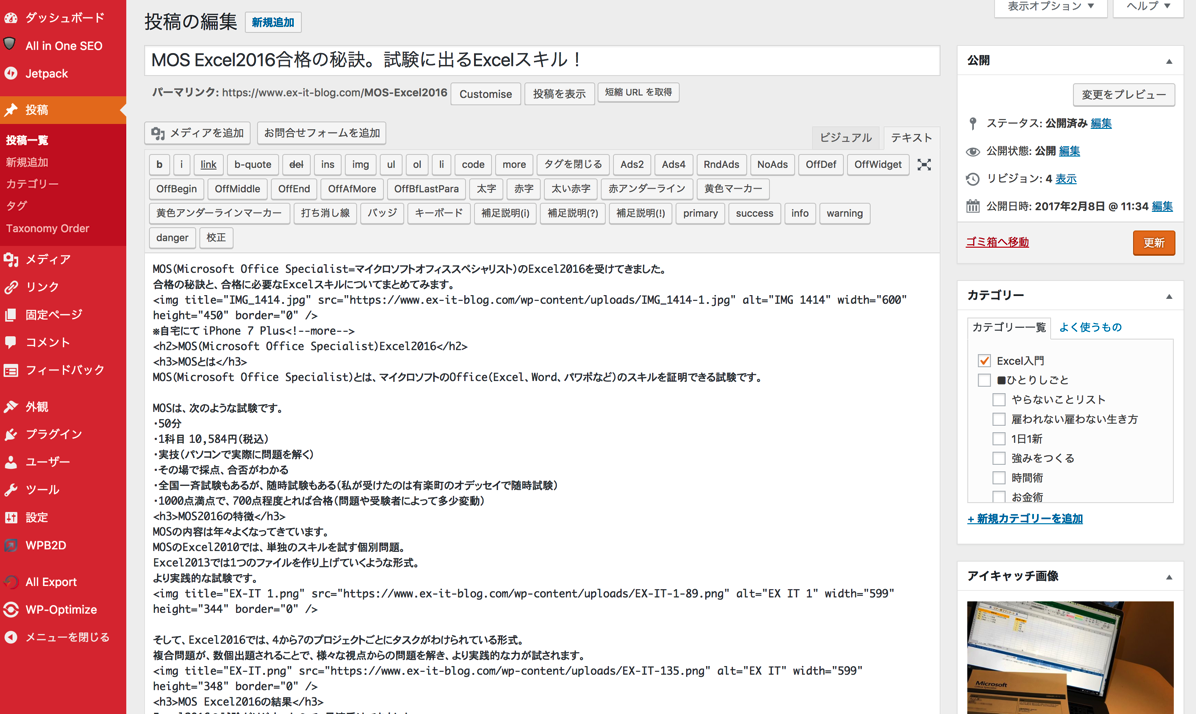Switch to the ビジュアル editor tab
Screen dimensions: 1196x714
pos(845,137)
